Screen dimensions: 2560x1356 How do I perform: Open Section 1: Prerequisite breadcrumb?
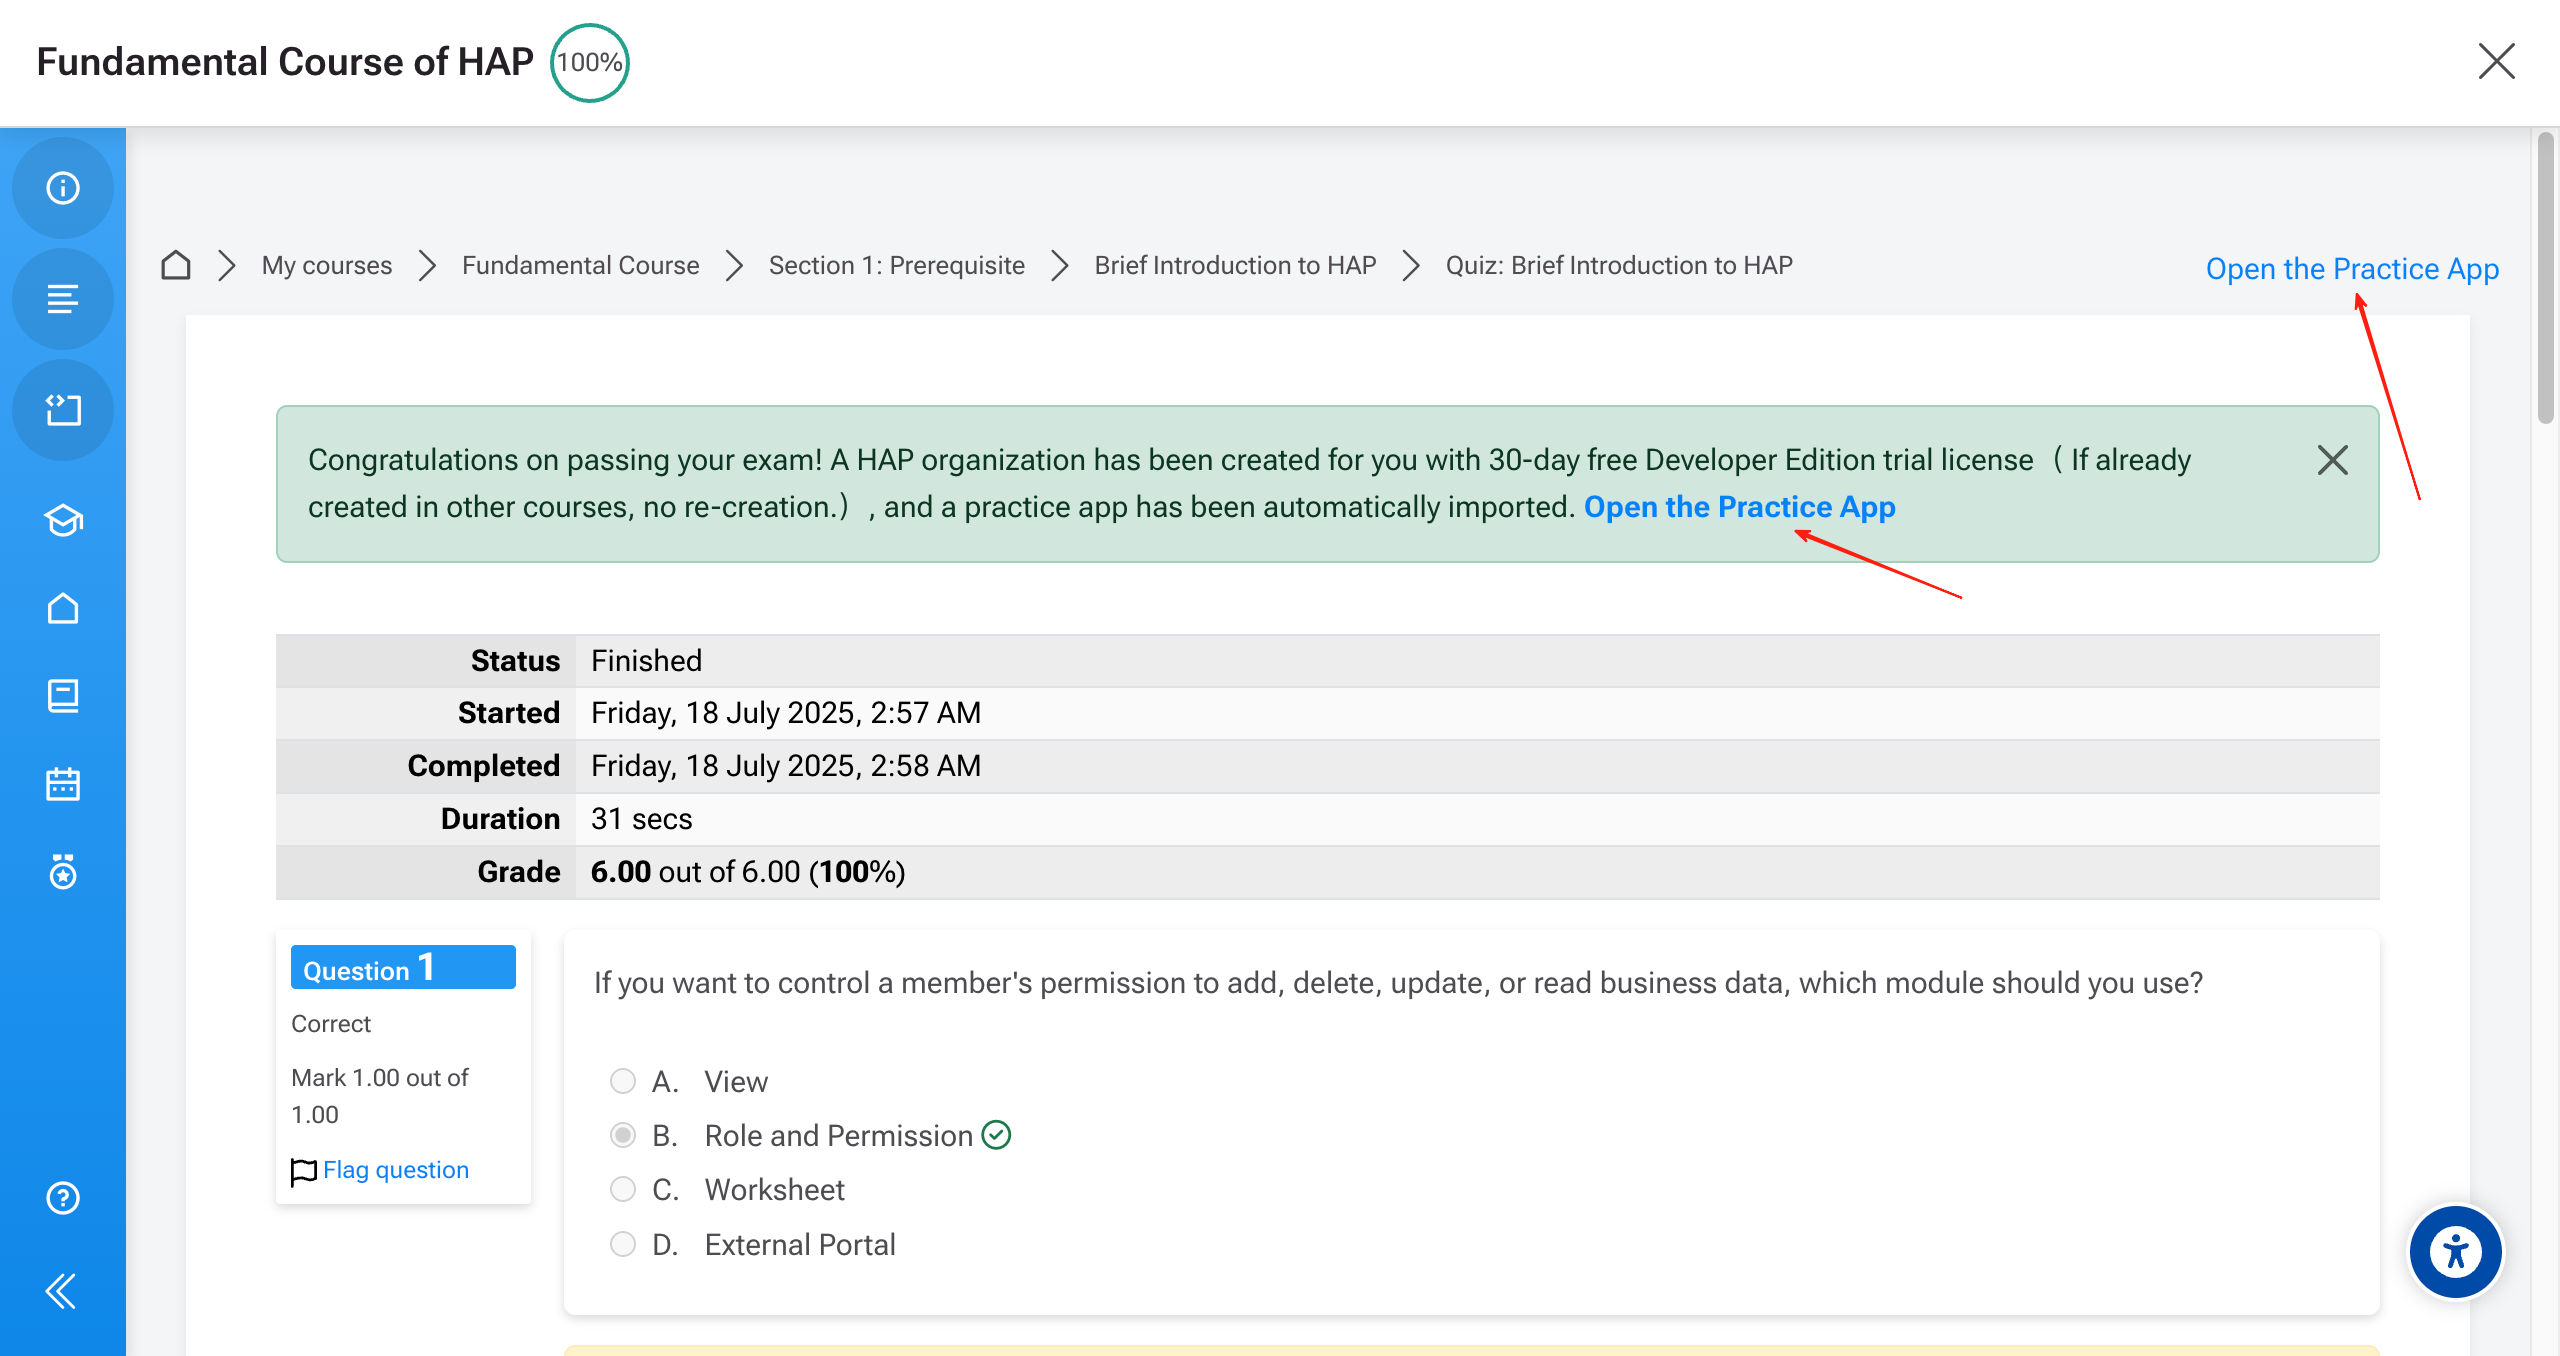tap(897, 265)
